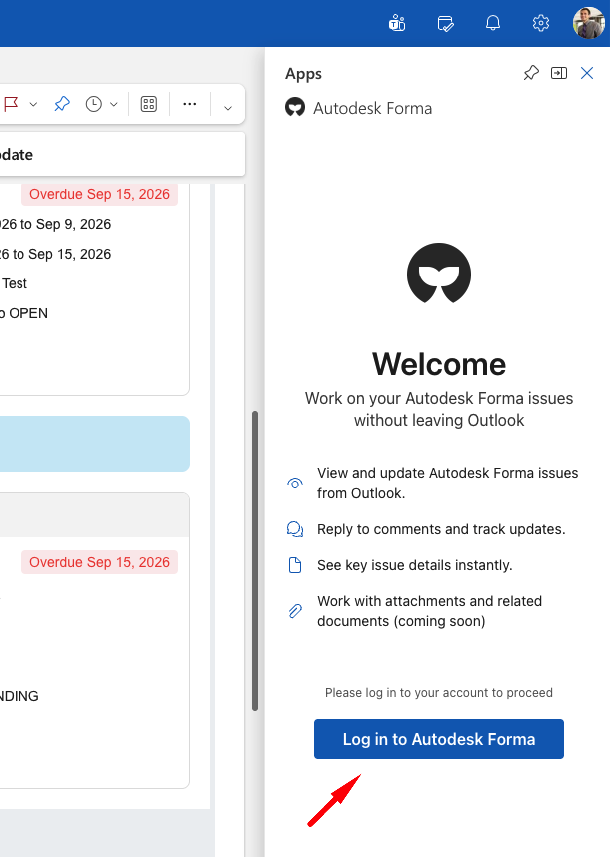Image resolution: width=610 pixels, height=857 pixels.
Task: Click 'View and update Autodesk Forma issues' text
Action: click(x=448, y=483)
